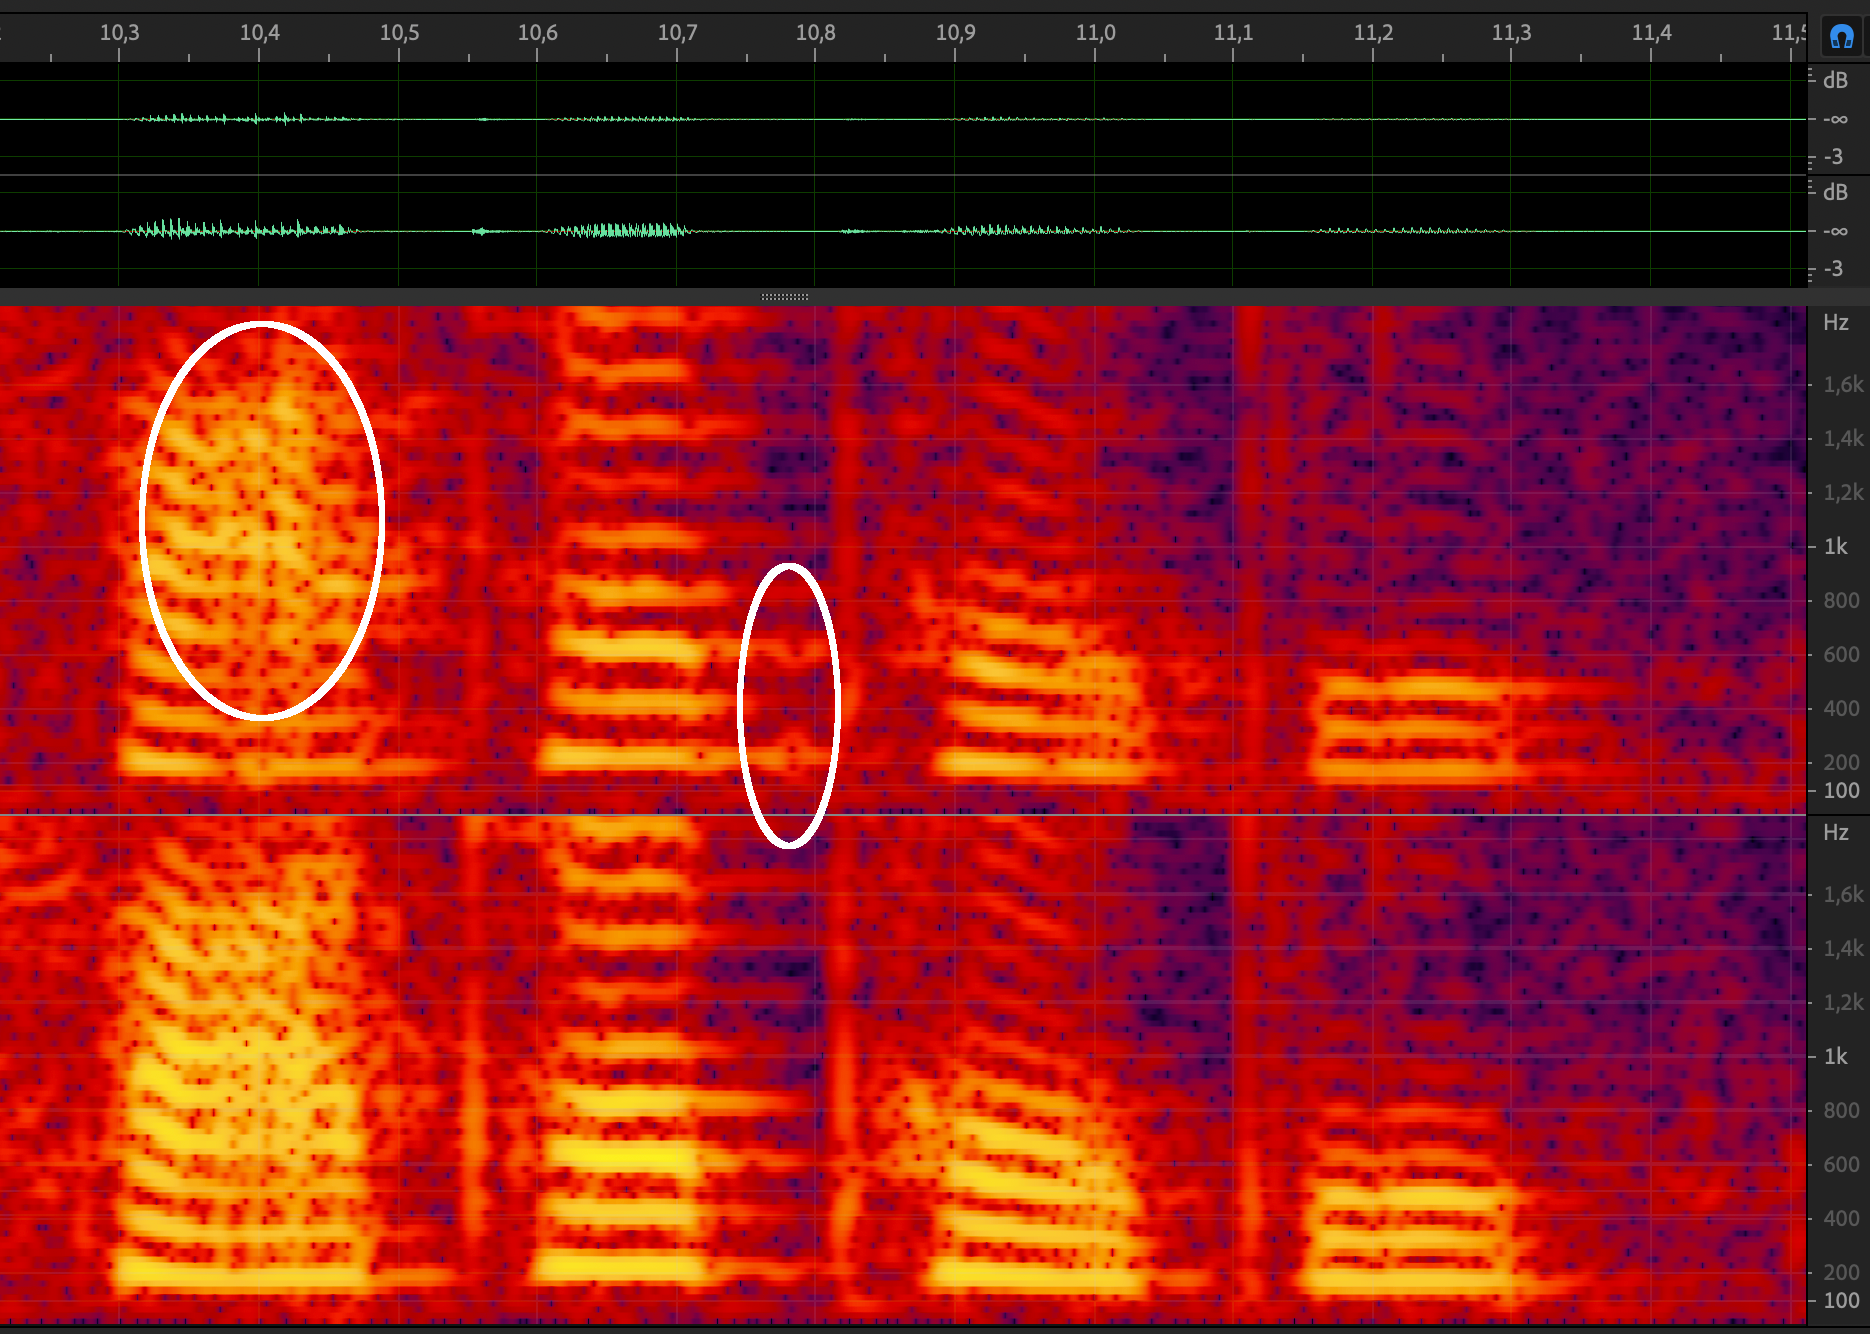Click inside the small narrow white ellipse

pyautogui.click(x=789, y=705)
